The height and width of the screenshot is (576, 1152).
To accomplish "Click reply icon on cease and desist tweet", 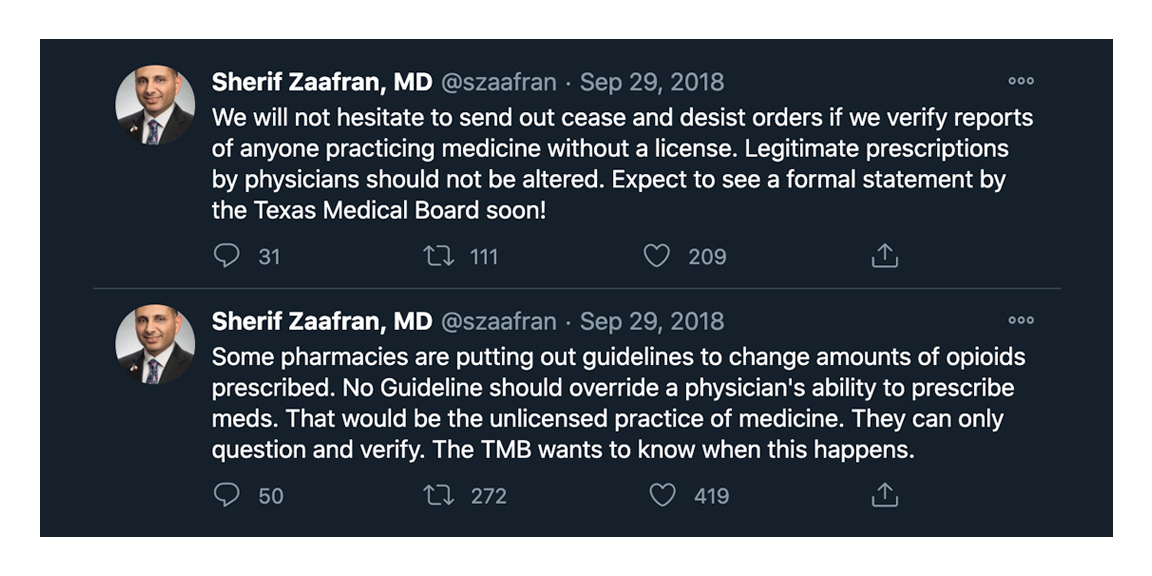I will pyautogui.click(x=227, y=256).
